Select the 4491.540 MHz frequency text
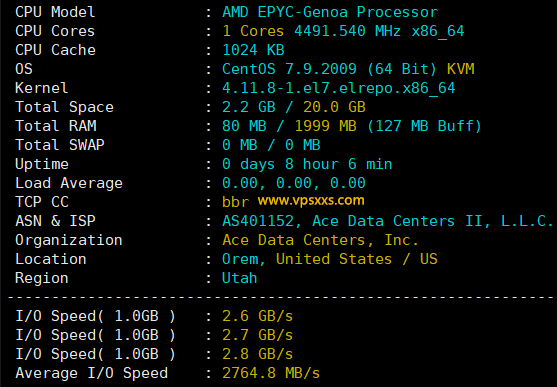 pyautogui.click(x=347, y=31)
